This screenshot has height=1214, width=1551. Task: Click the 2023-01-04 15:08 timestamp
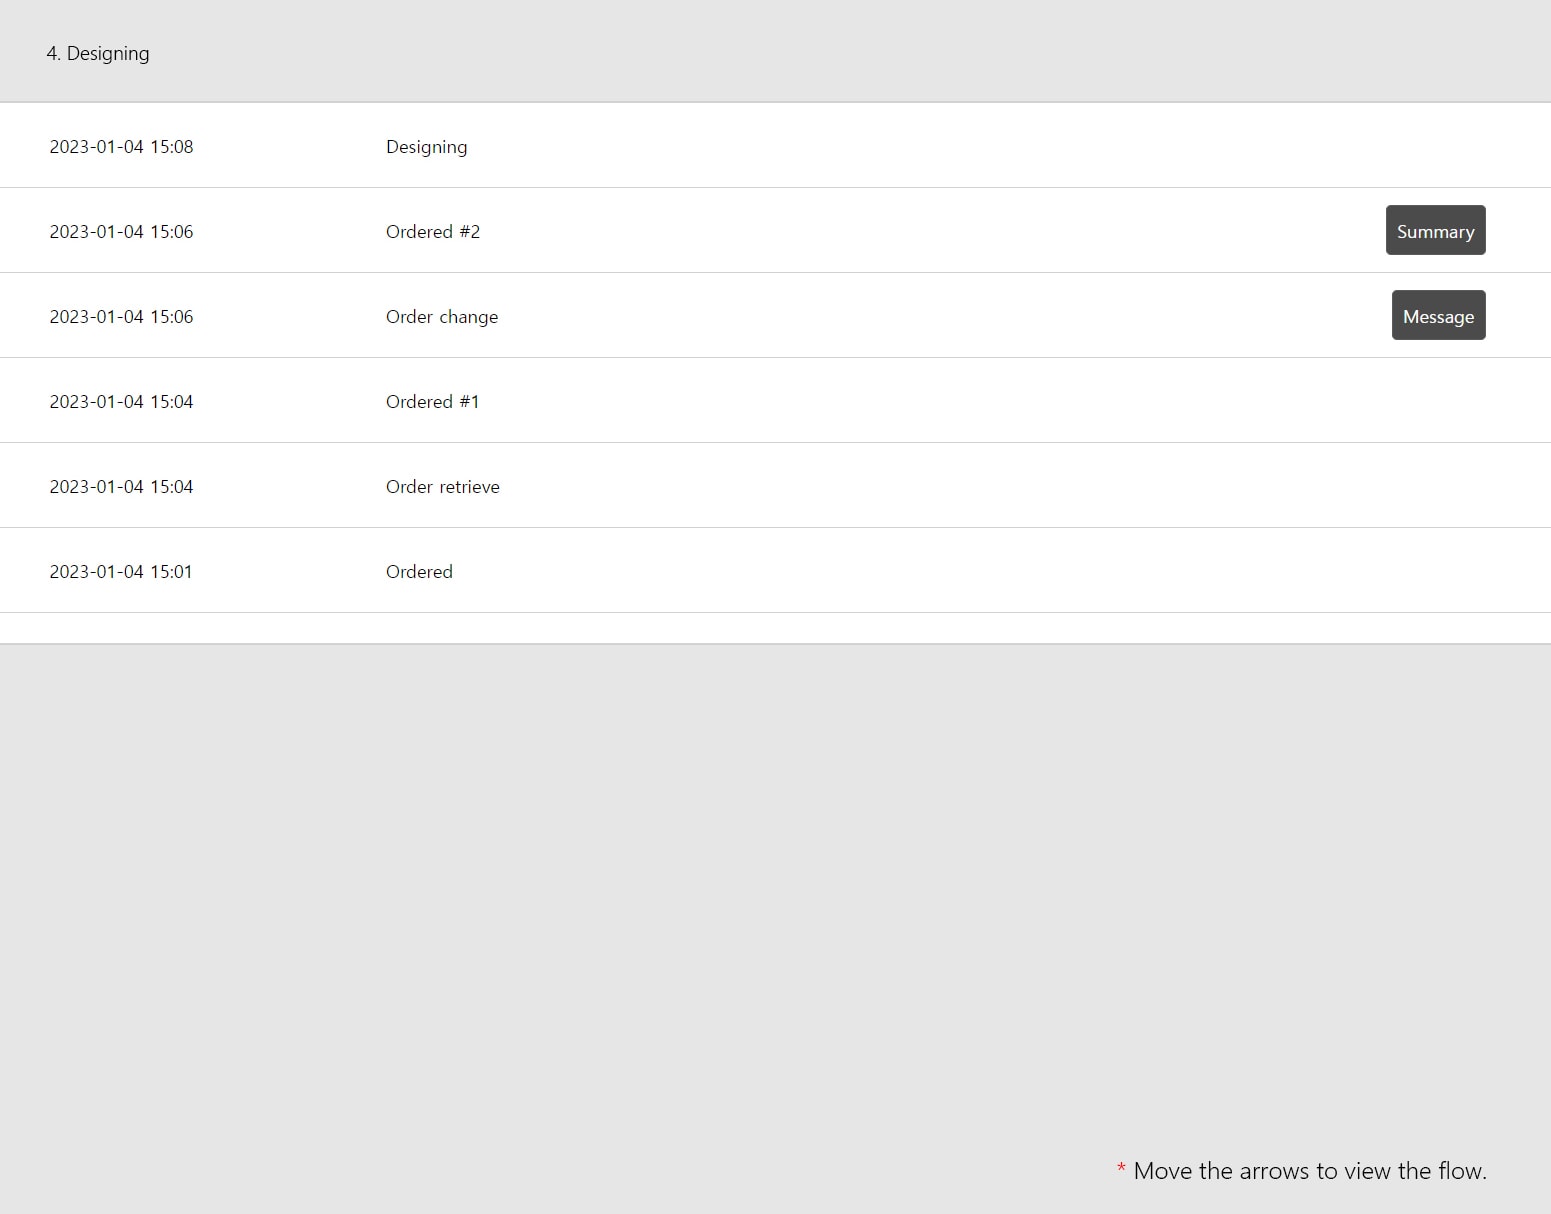[x=121, y=146]
